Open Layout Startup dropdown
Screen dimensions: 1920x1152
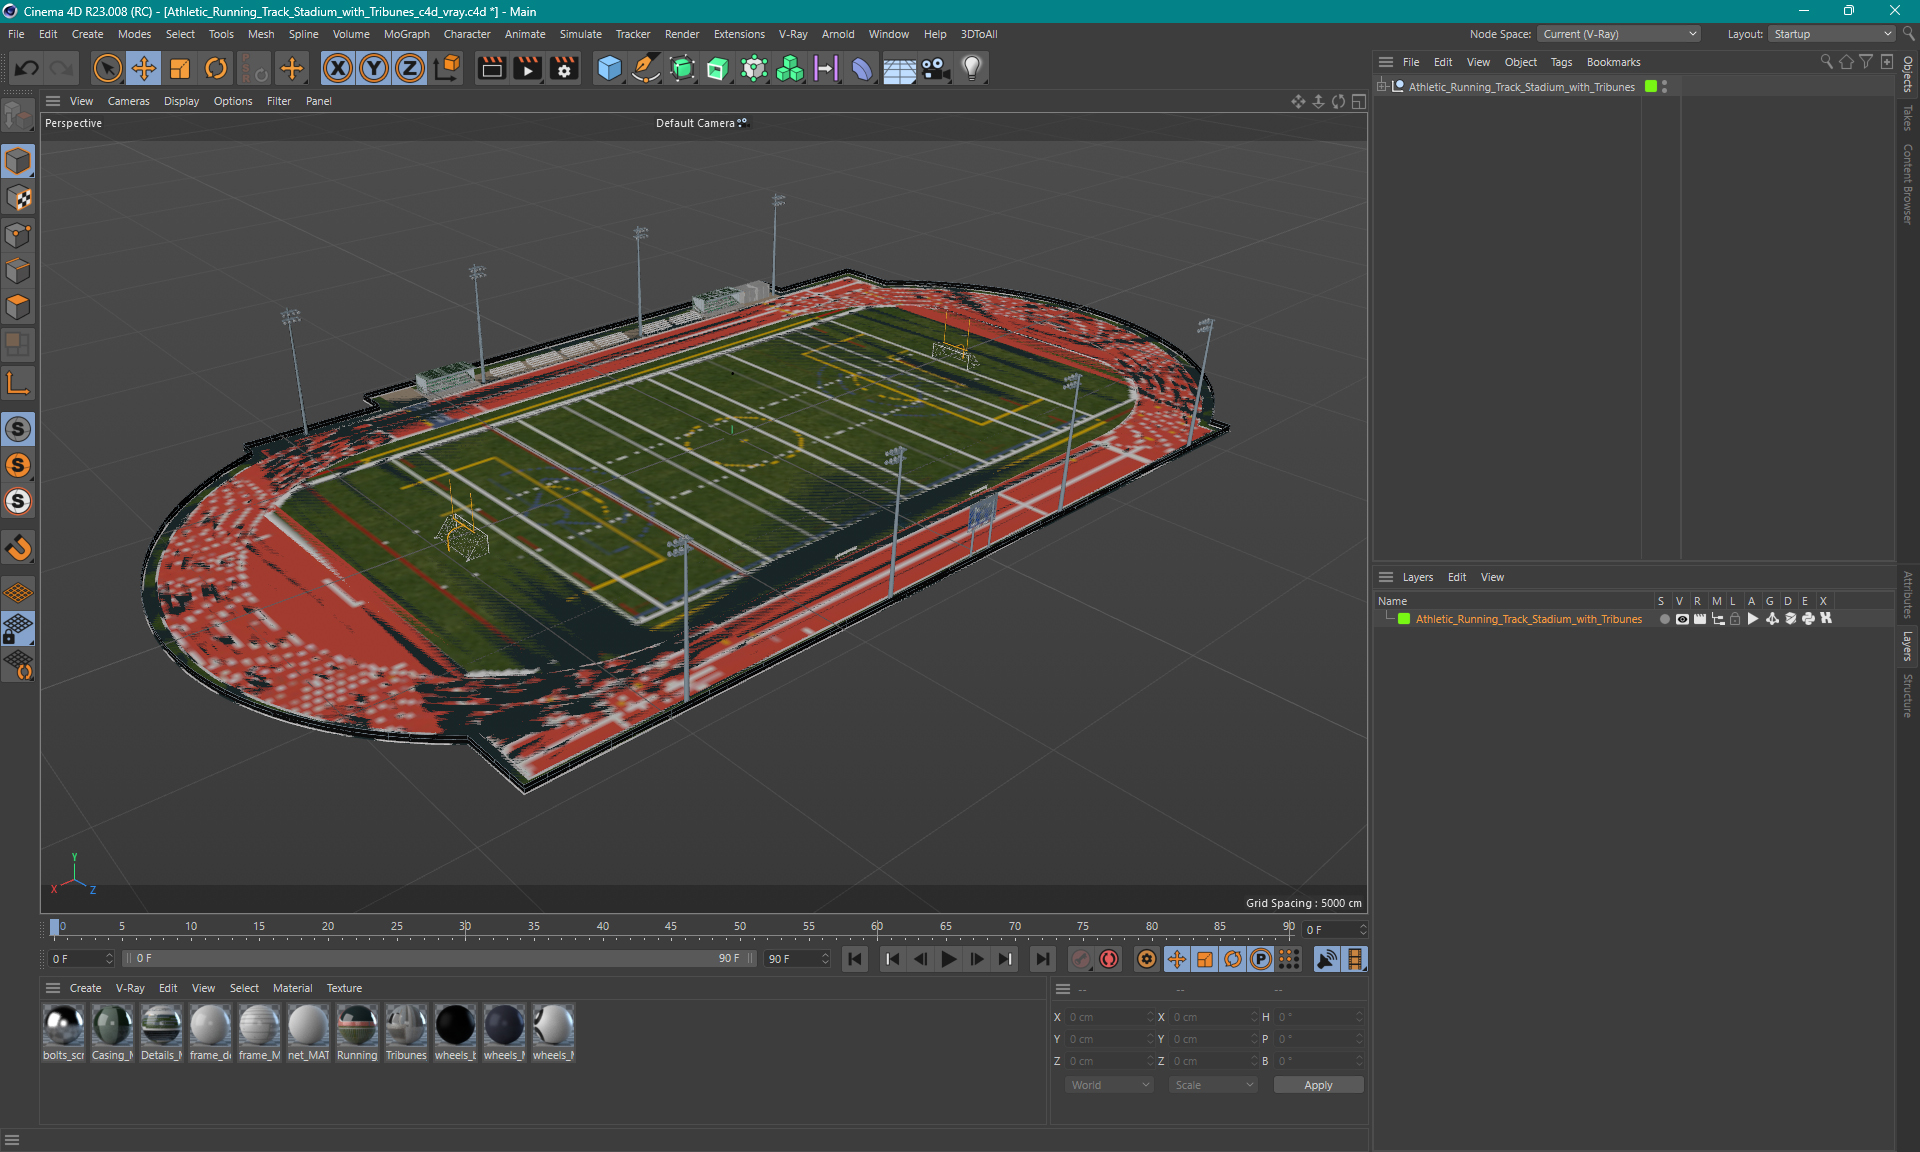pos(1832,34)
